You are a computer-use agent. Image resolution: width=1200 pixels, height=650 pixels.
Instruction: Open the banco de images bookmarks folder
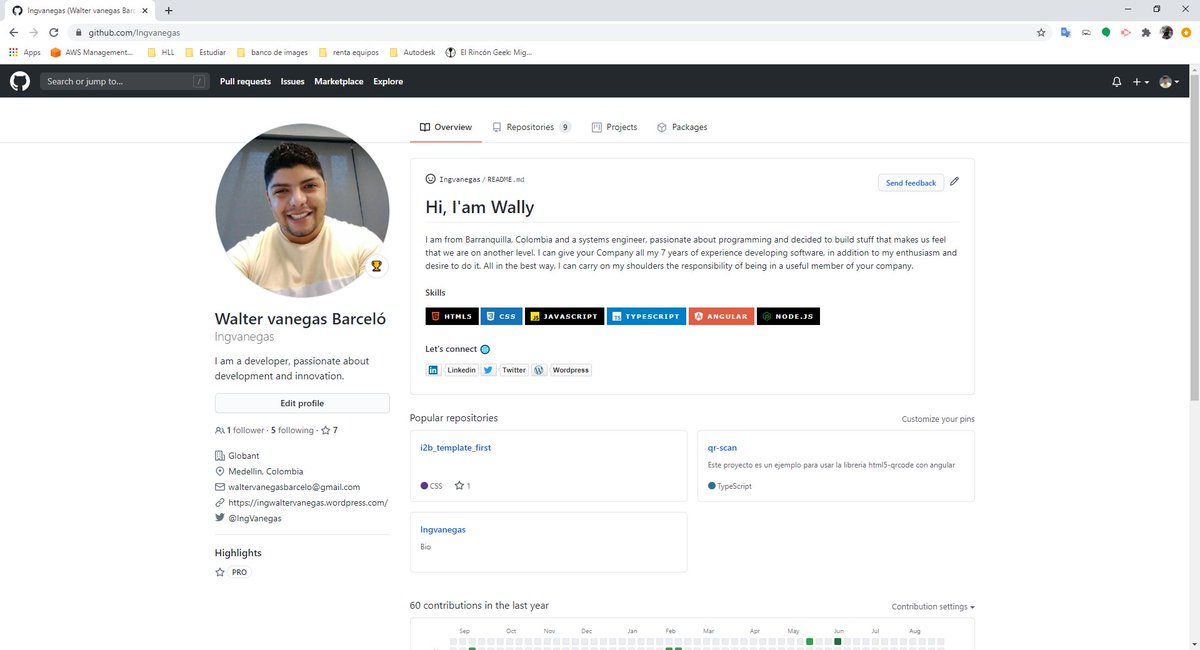click(x=272, y=52)
